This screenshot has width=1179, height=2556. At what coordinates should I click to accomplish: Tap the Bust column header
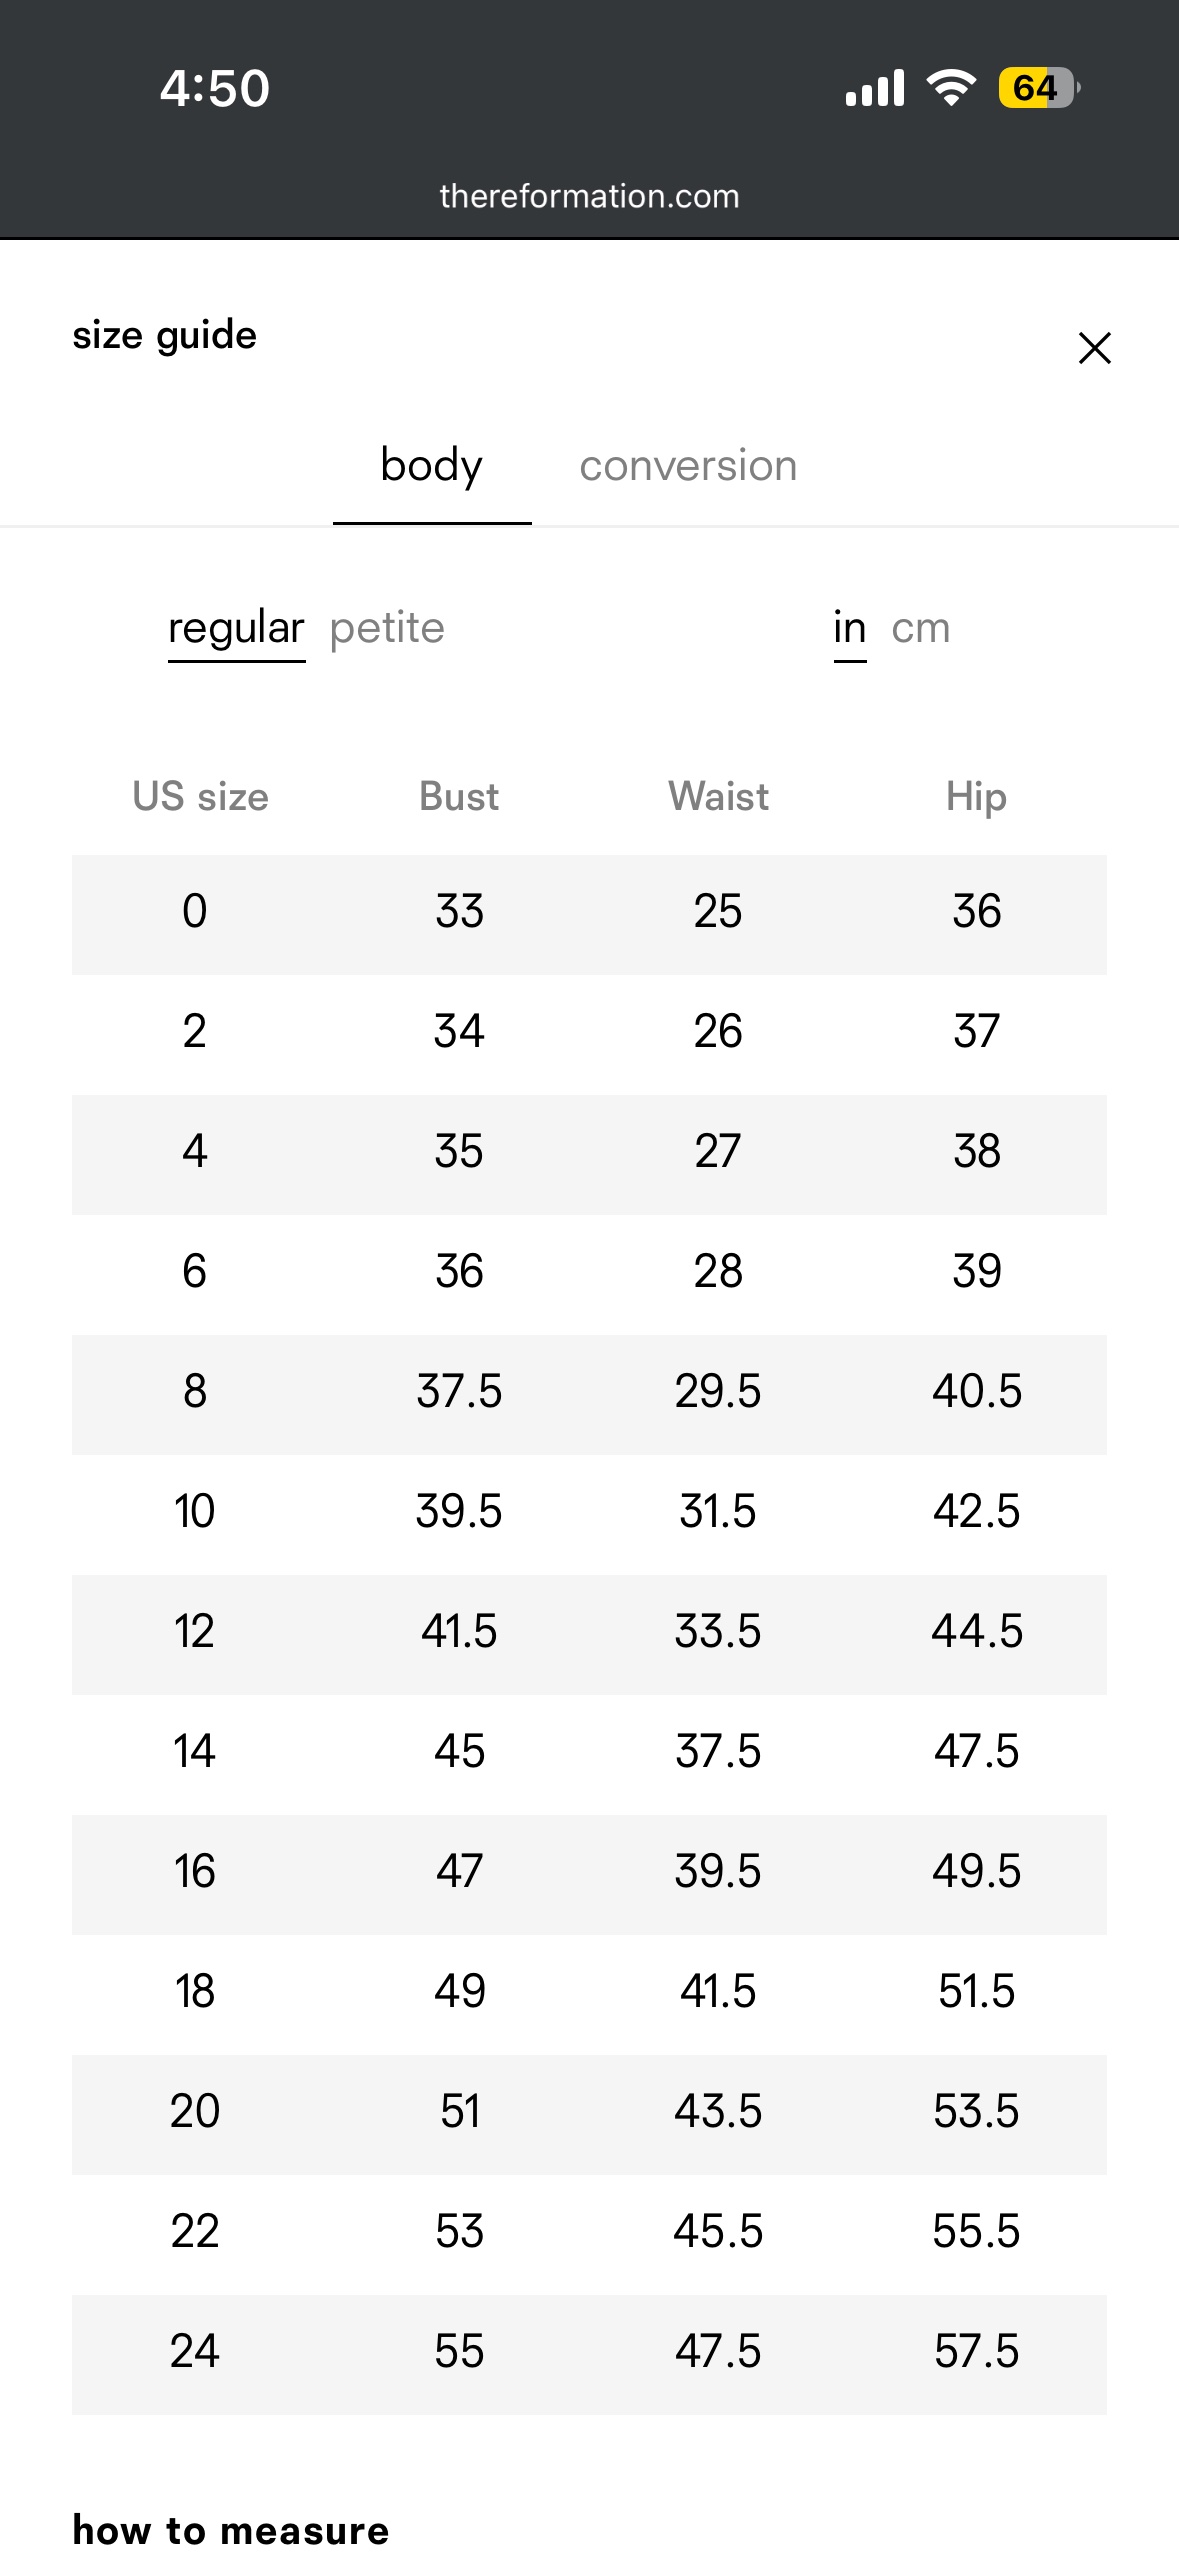pyautogui.click(x=459, y=797)
